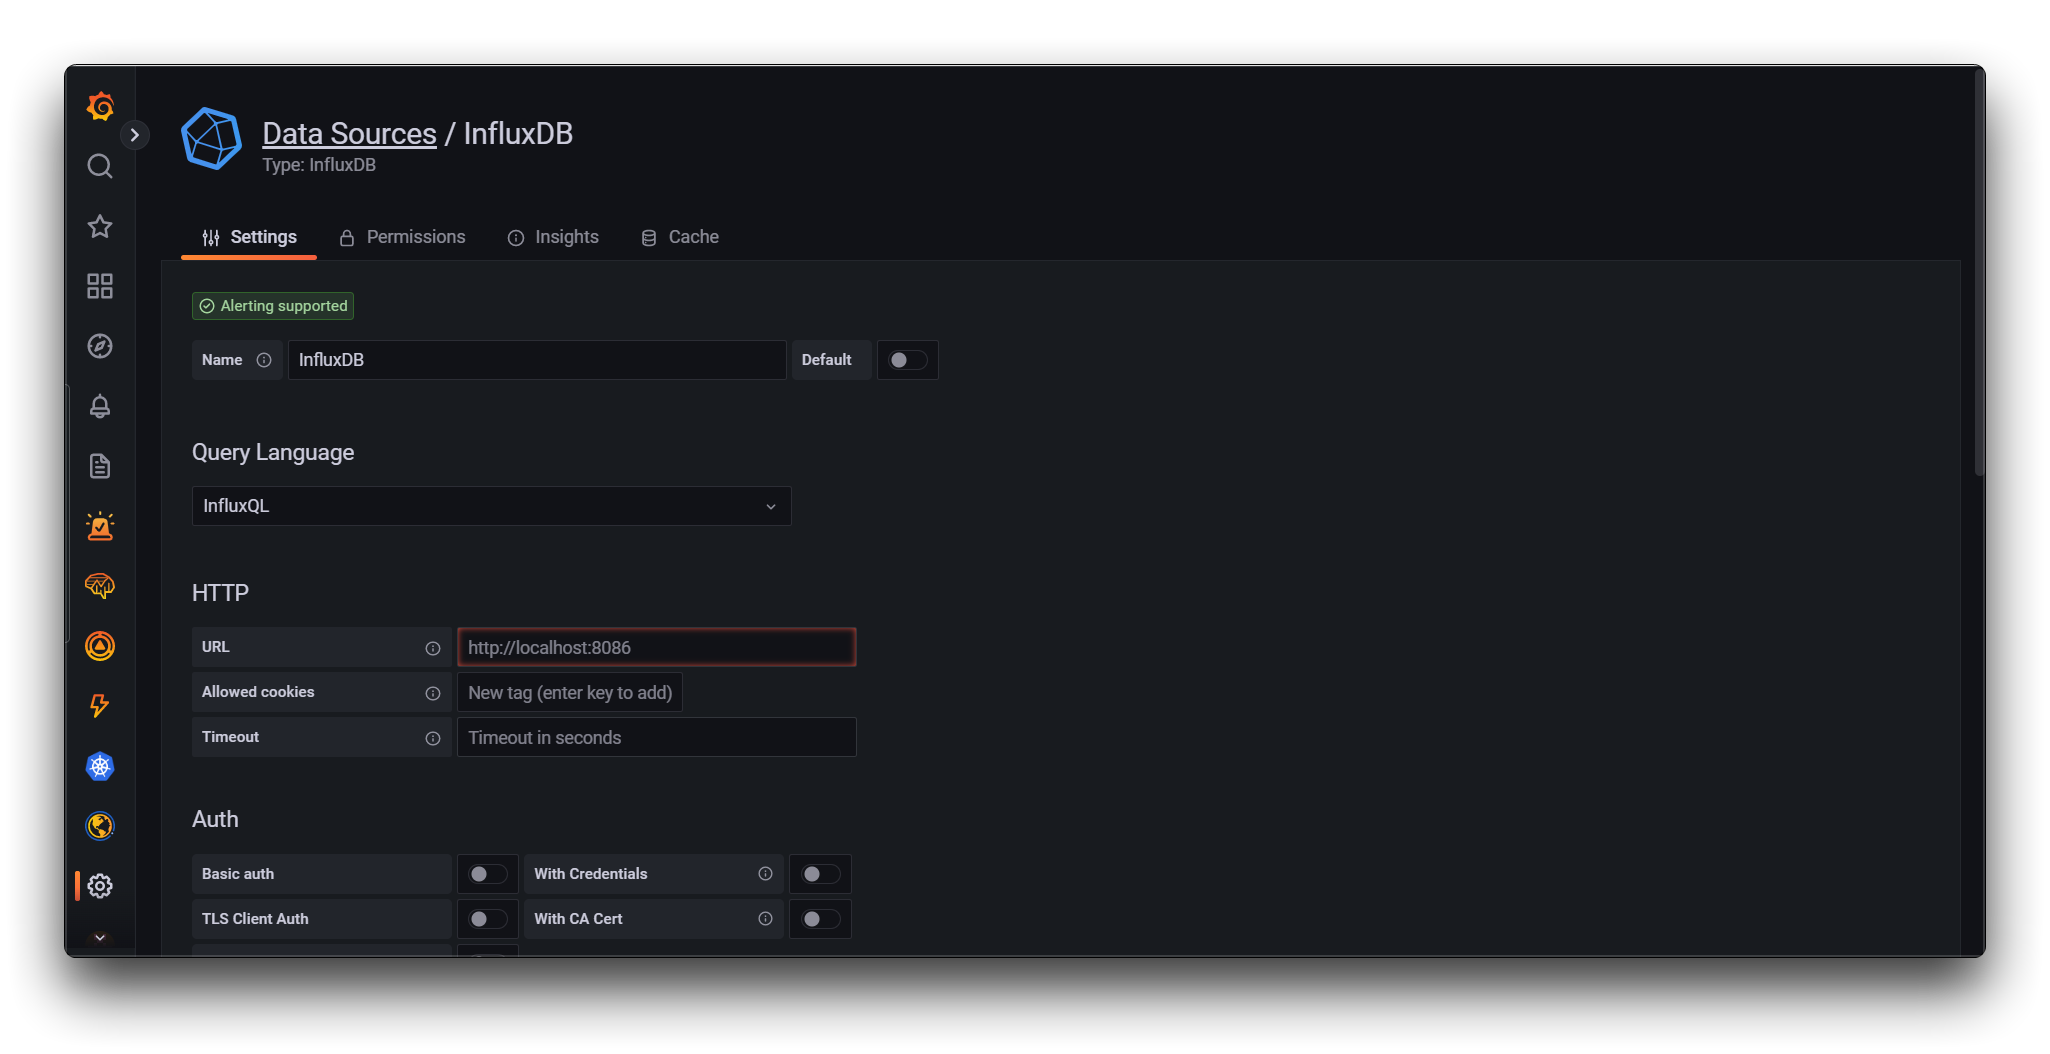Focus the Allowed cookies new tag field
Screen dimensions: 2050x1054
pos(570,692)
